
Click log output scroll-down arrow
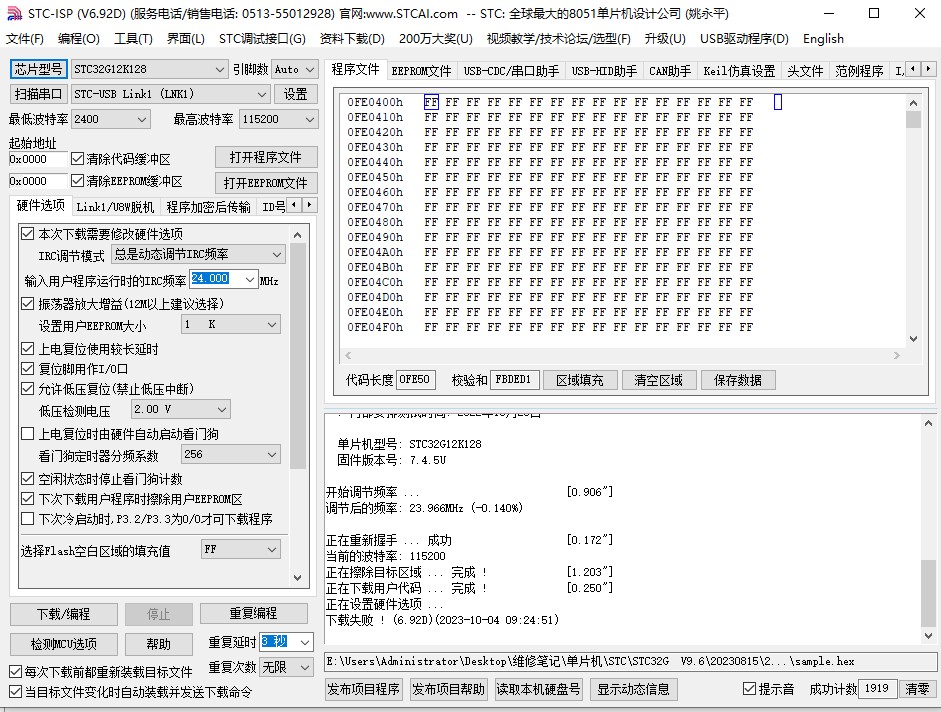click(928, 636)
